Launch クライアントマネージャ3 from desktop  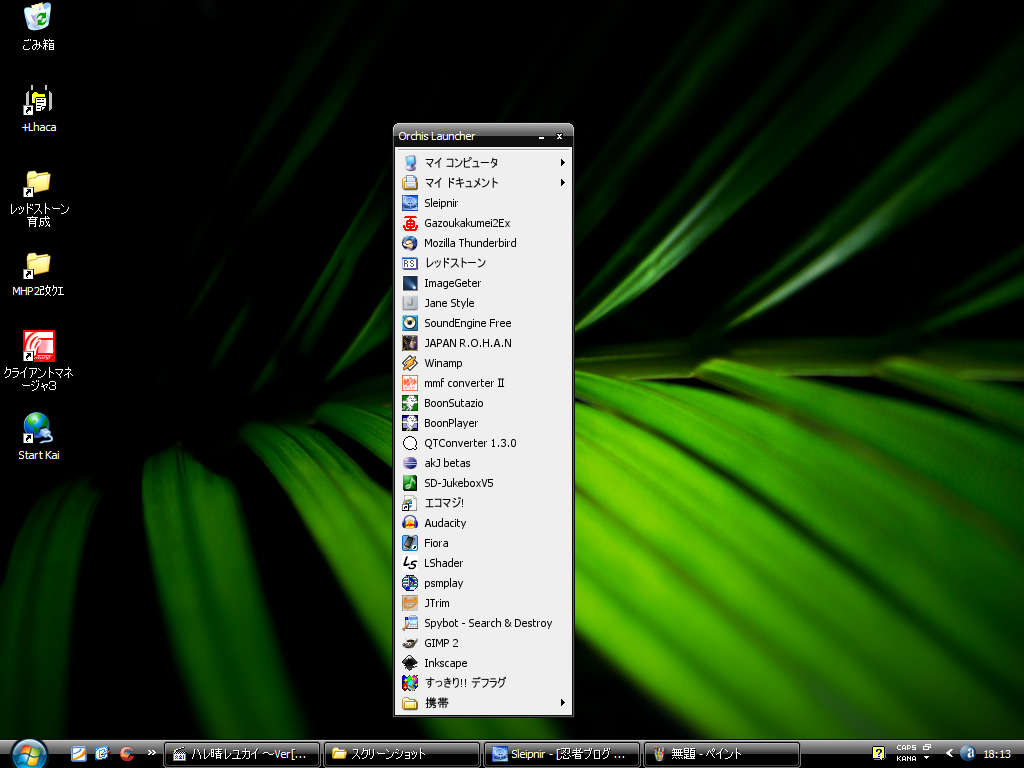[x=38, y=360]
